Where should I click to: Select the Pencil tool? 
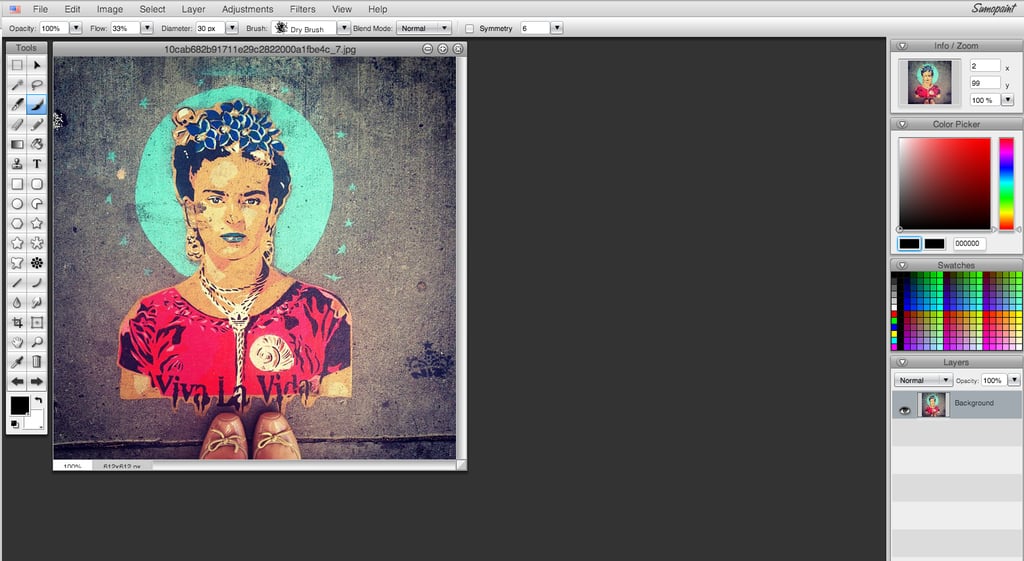point(37,124)
